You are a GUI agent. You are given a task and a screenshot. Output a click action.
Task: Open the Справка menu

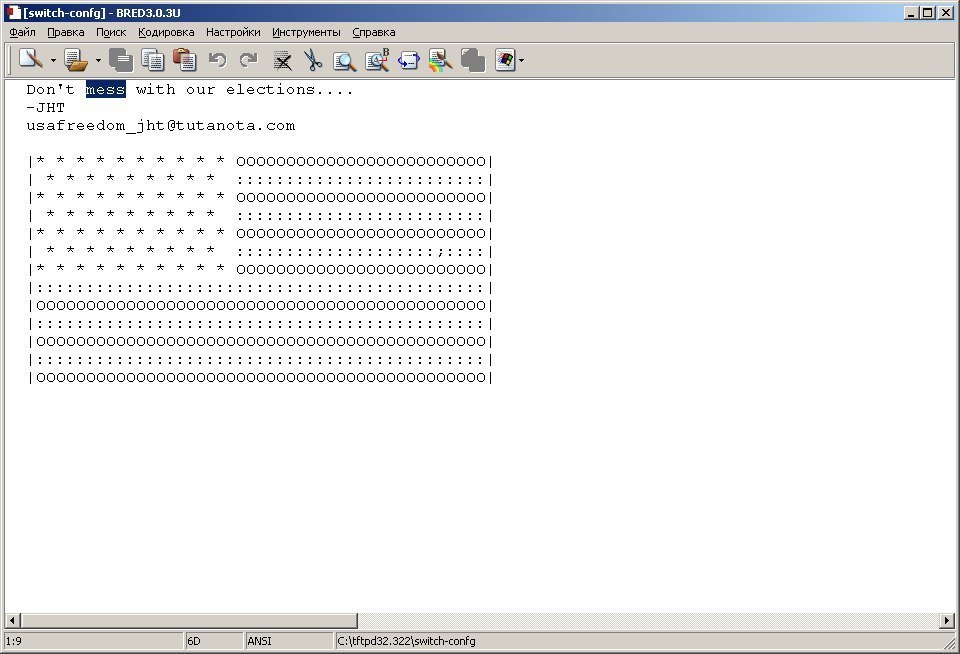(373, 32)
